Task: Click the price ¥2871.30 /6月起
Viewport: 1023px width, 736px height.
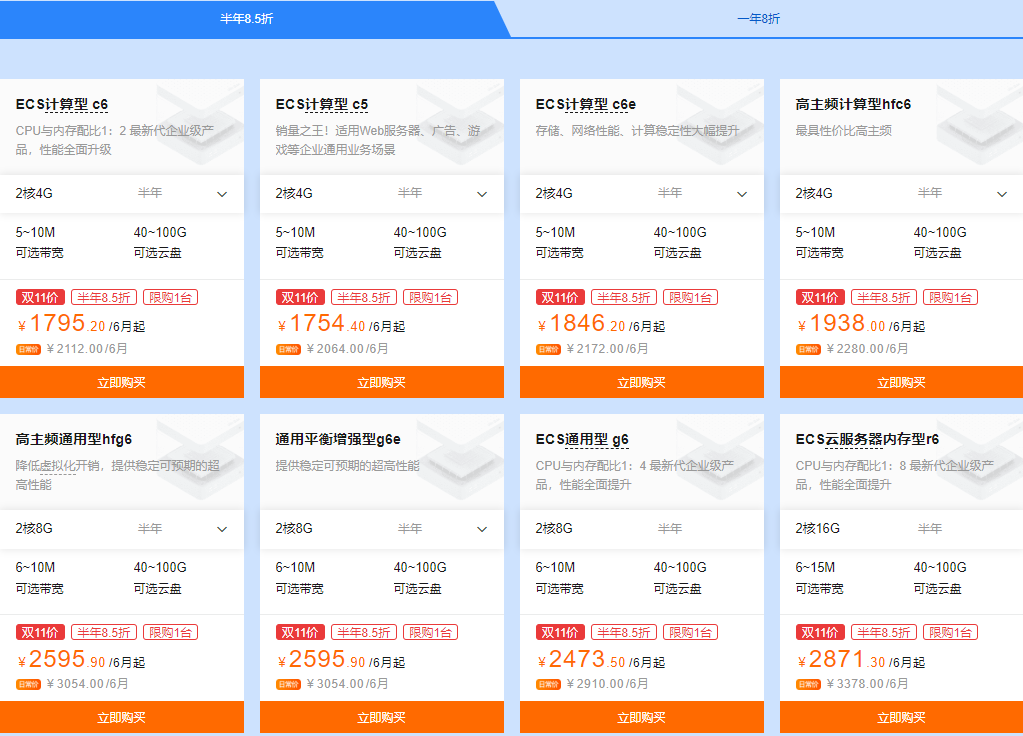Action: pyautogui.click(x=861, y=659)
